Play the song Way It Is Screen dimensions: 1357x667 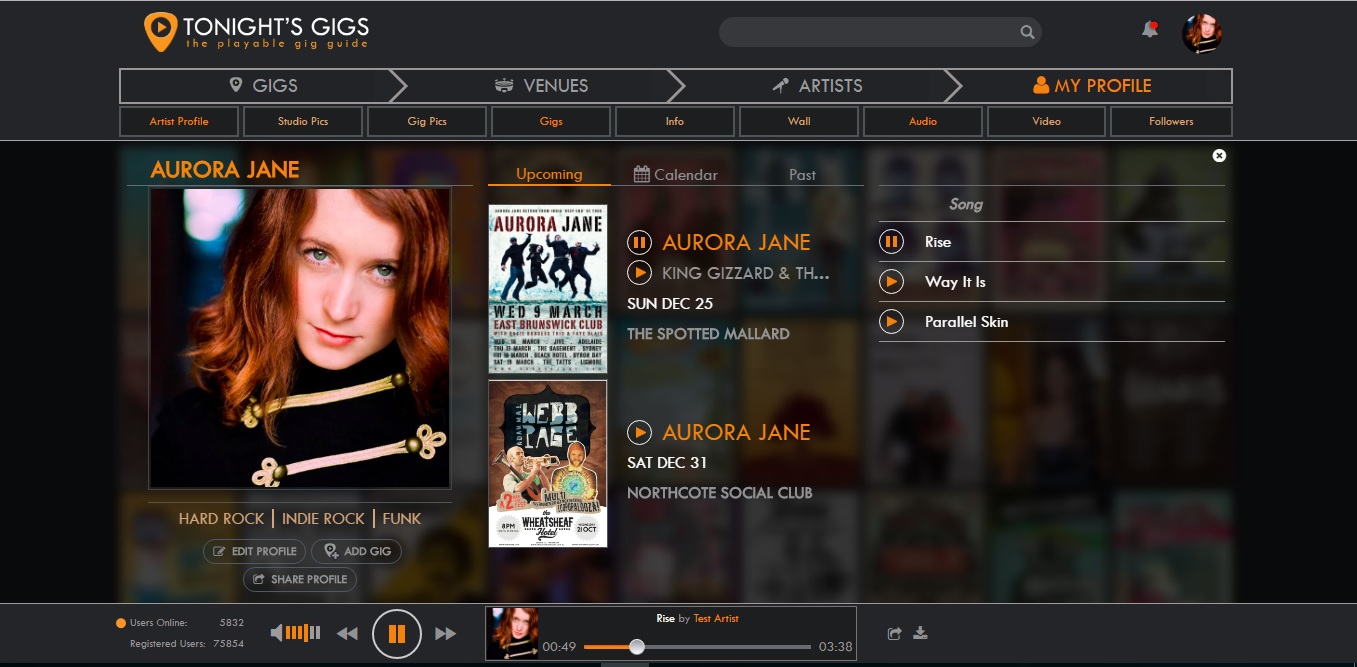[891, 282]
